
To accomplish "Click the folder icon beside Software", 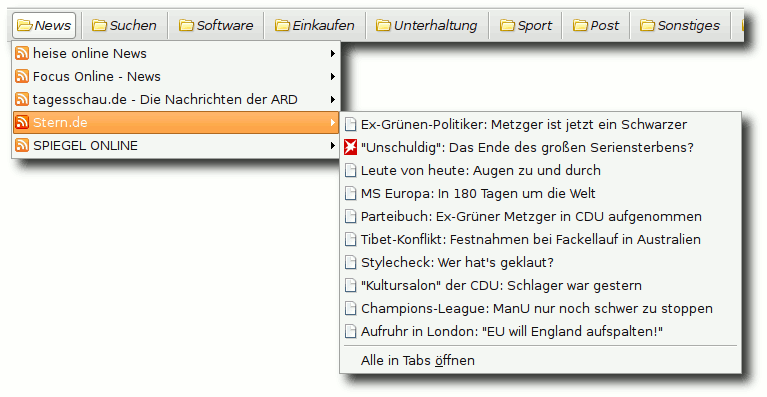I will (186, 25).
